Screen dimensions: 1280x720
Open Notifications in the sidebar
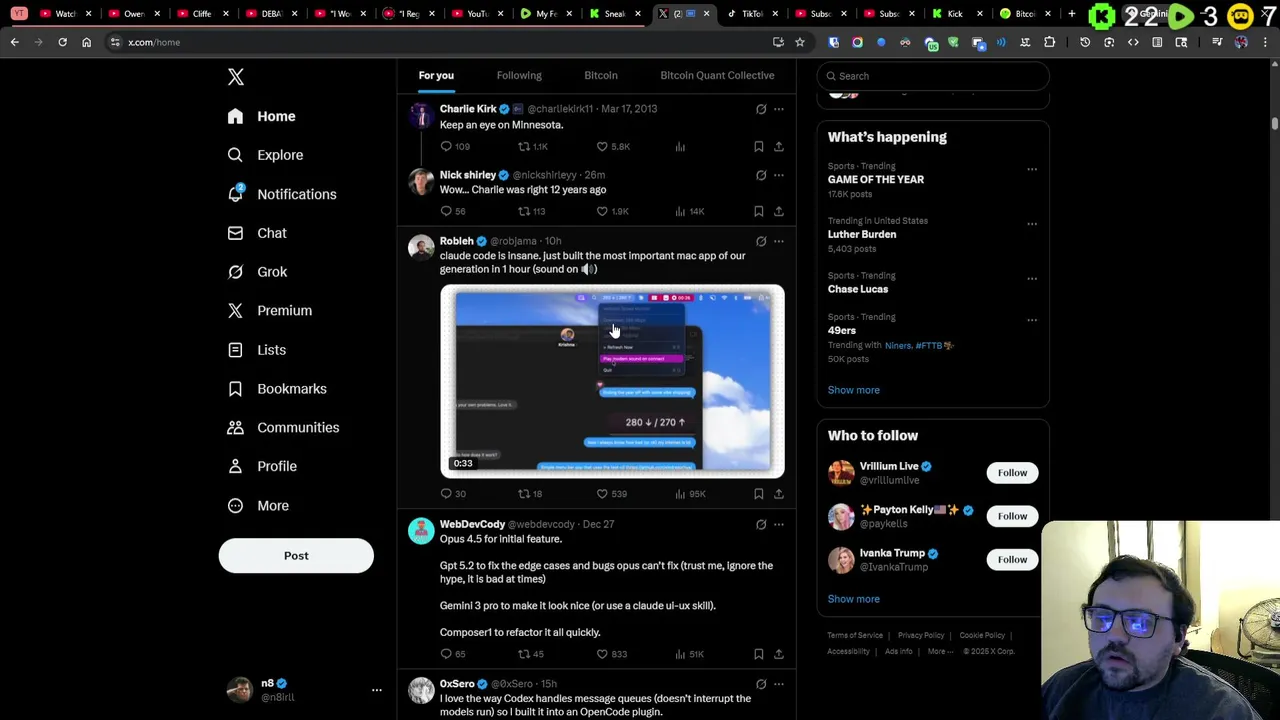click(x=282, y=194)
